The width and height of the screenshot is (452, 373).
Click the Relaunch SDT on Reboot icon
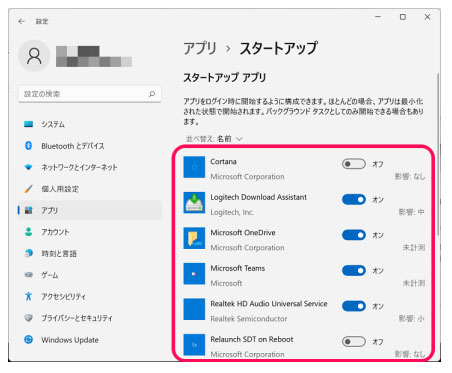pos(194,345)
